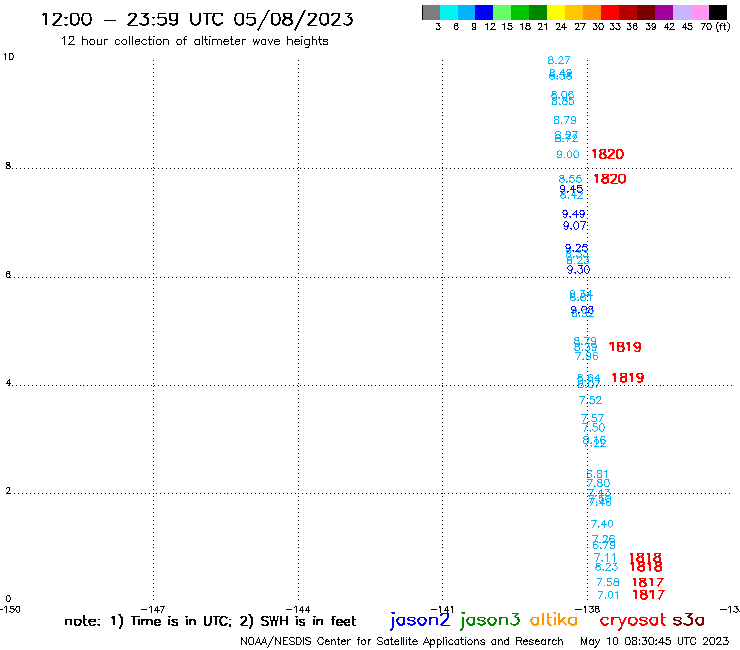
Task: Click the wave height value 7.40
Action: click(602, 524)
